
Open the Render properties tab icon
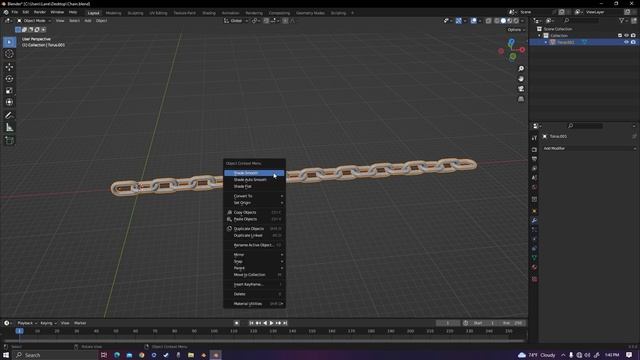pos(534,149)
